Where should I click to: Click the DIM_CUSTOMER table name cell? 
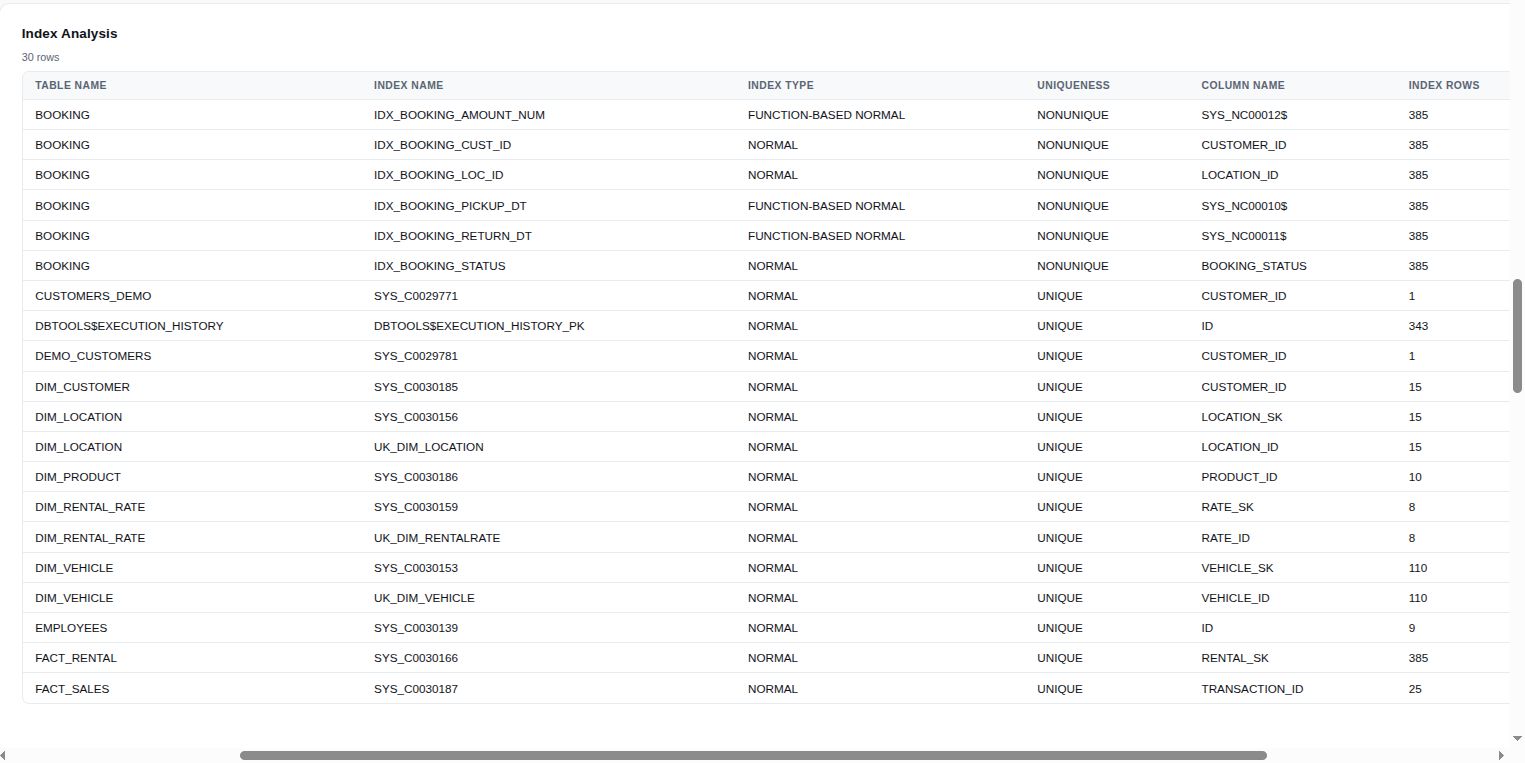pos(82,387)
